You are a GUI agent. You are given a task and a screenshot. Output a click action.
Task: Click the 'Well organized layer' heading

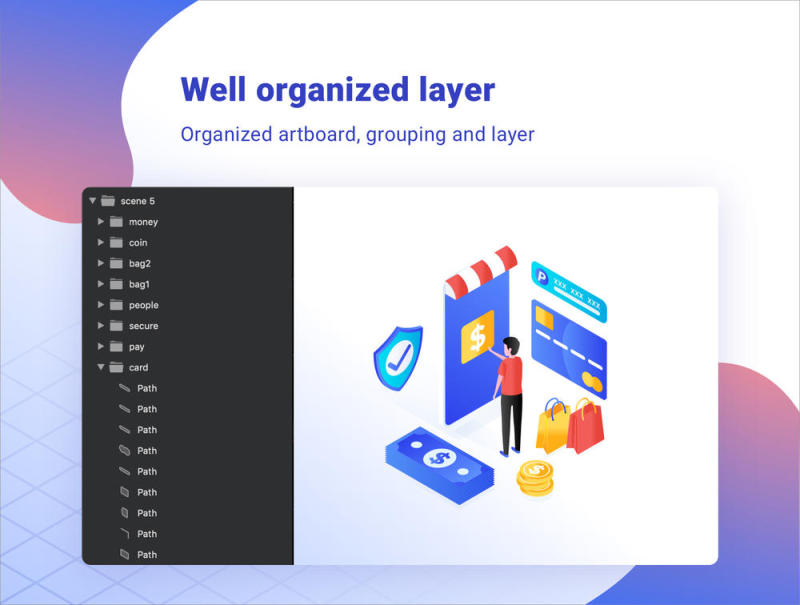point(337,90)
